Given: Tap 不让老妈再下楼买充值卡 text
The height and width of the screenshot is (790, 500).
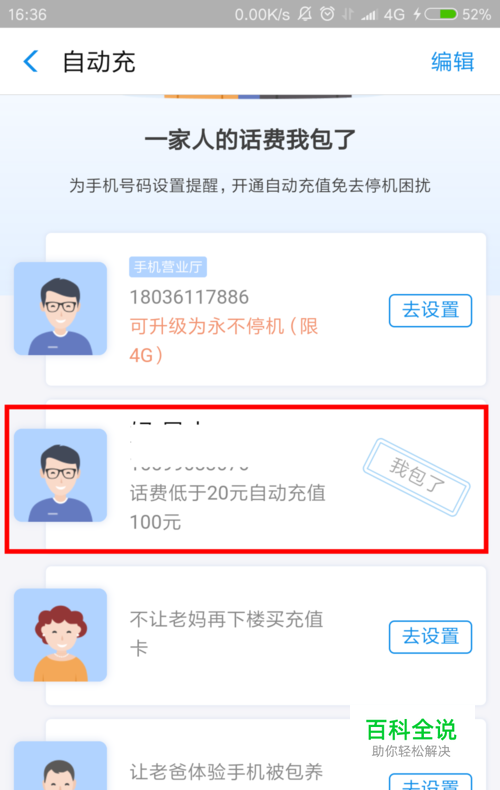Looking at the screenshot, I should 226,633.
